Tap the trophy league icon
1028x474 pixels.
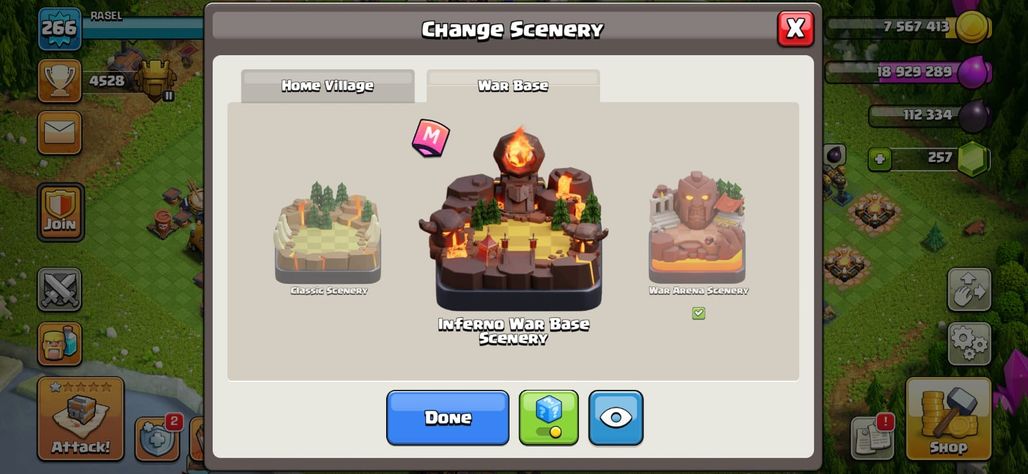click(x=60, y=81)
